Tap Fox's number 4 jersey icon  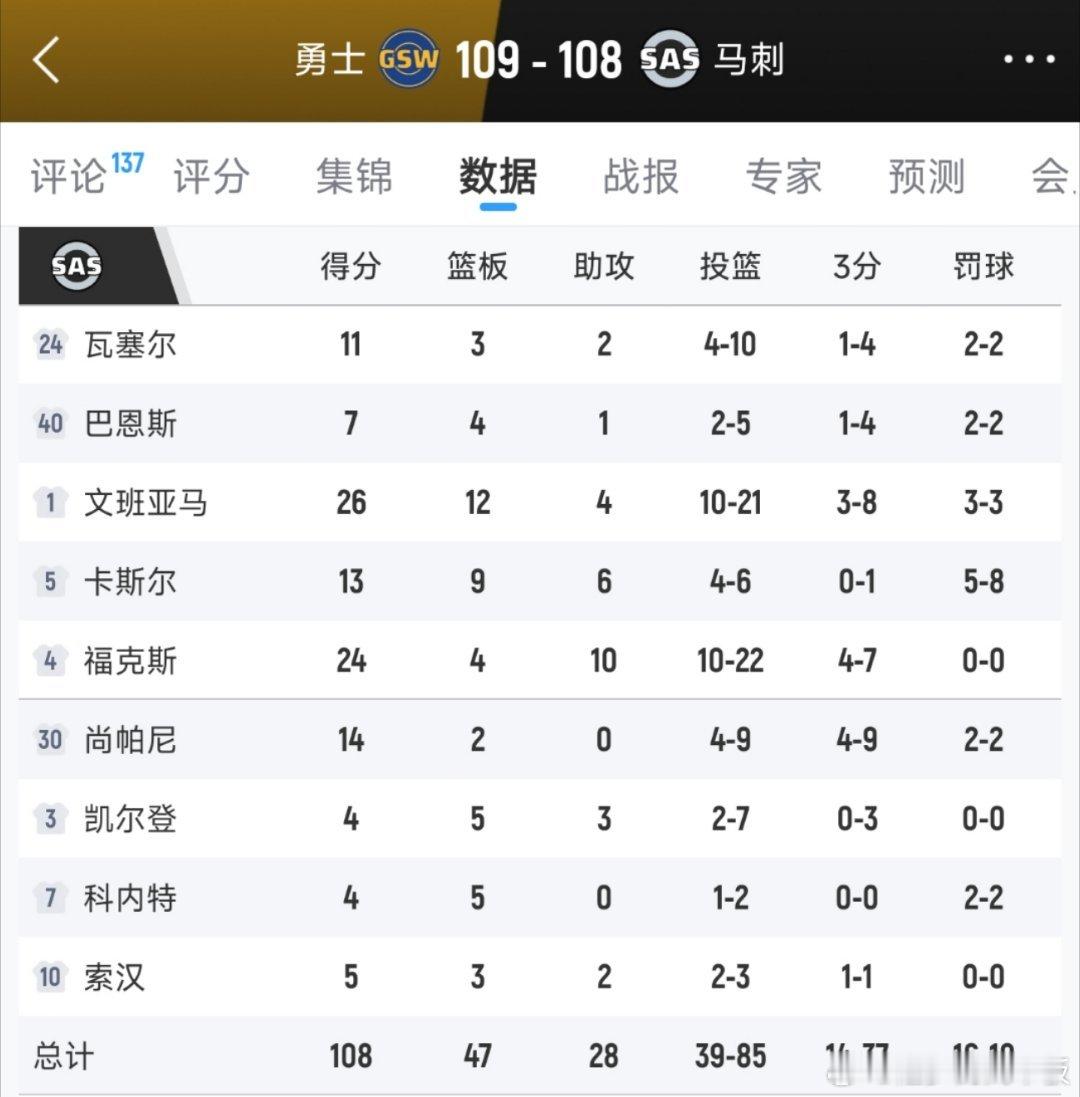point(50,660)
